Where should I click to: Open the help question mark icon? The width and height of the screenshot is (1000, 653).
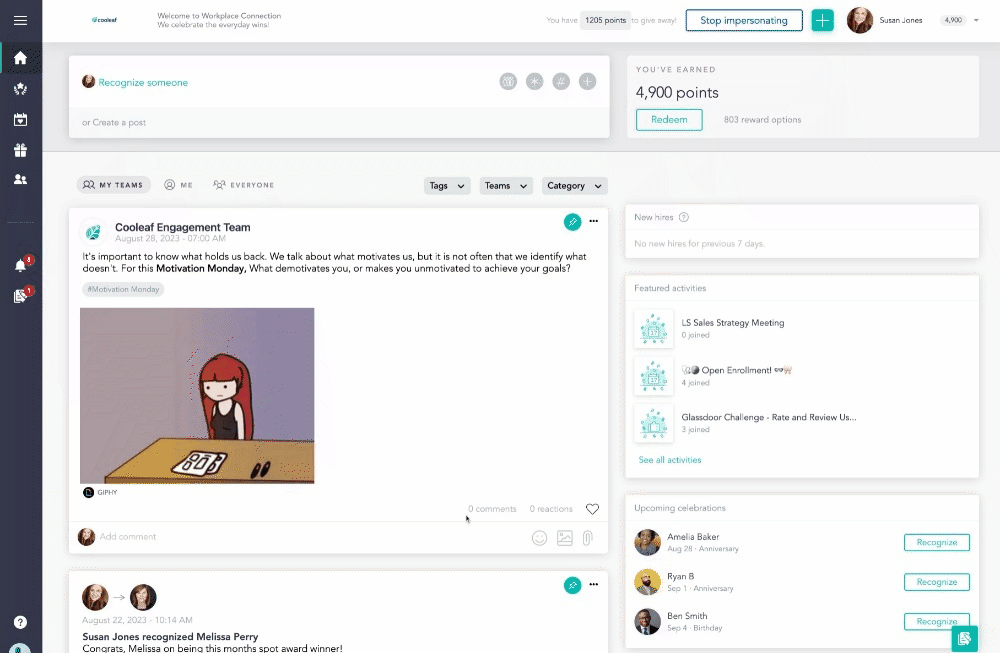20,622
